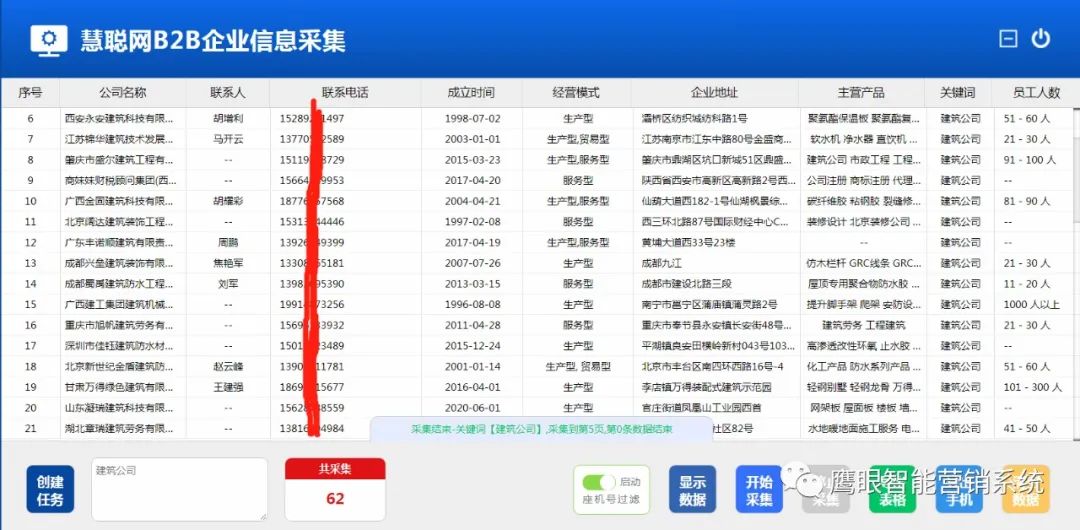The width and height of the screenshot is (1080, 530).
Task: Click the minimize window icon in header
Action: (x=1008, y=39)
